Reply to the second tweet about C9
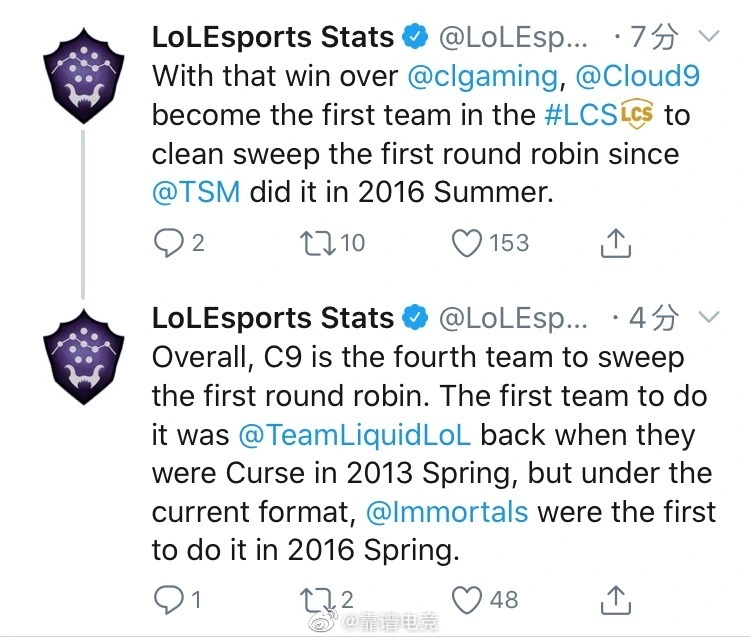This screenshot has width=750, height=641. pos(168,599)
